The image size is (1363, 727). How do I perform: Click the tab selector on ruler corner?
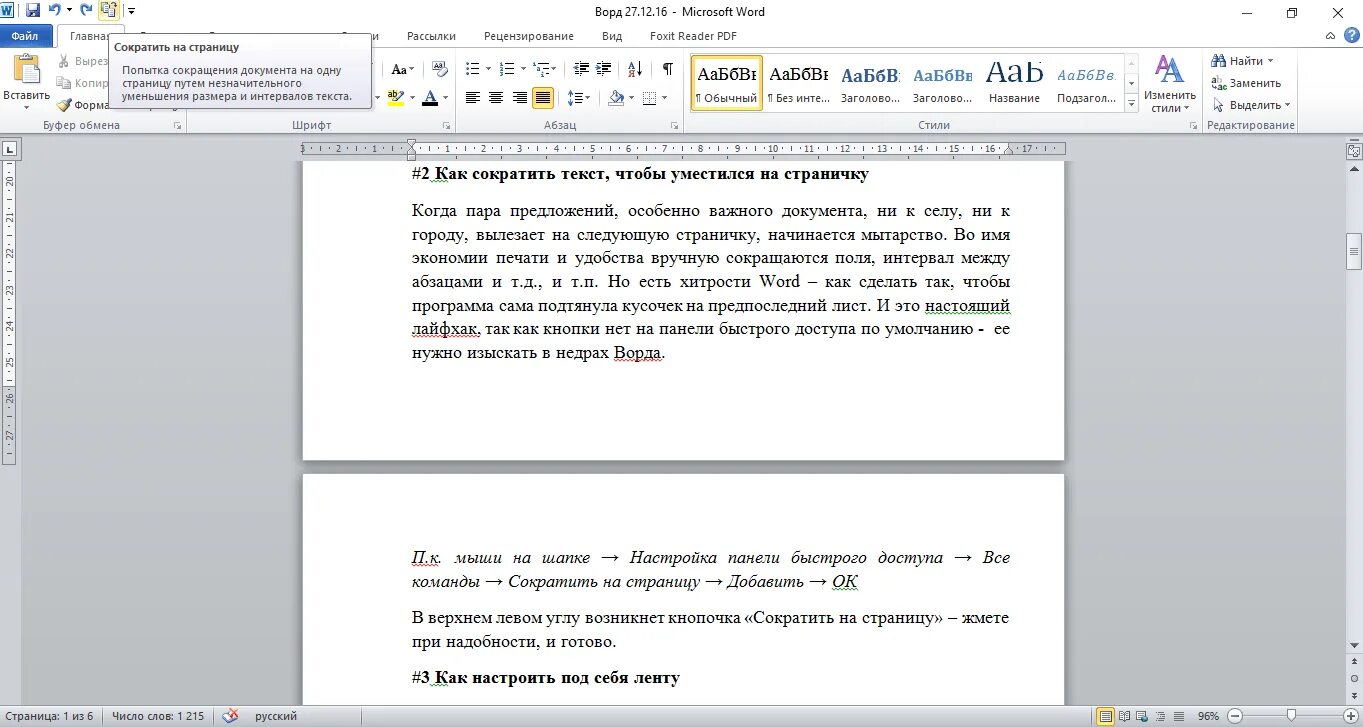point(10,150)
